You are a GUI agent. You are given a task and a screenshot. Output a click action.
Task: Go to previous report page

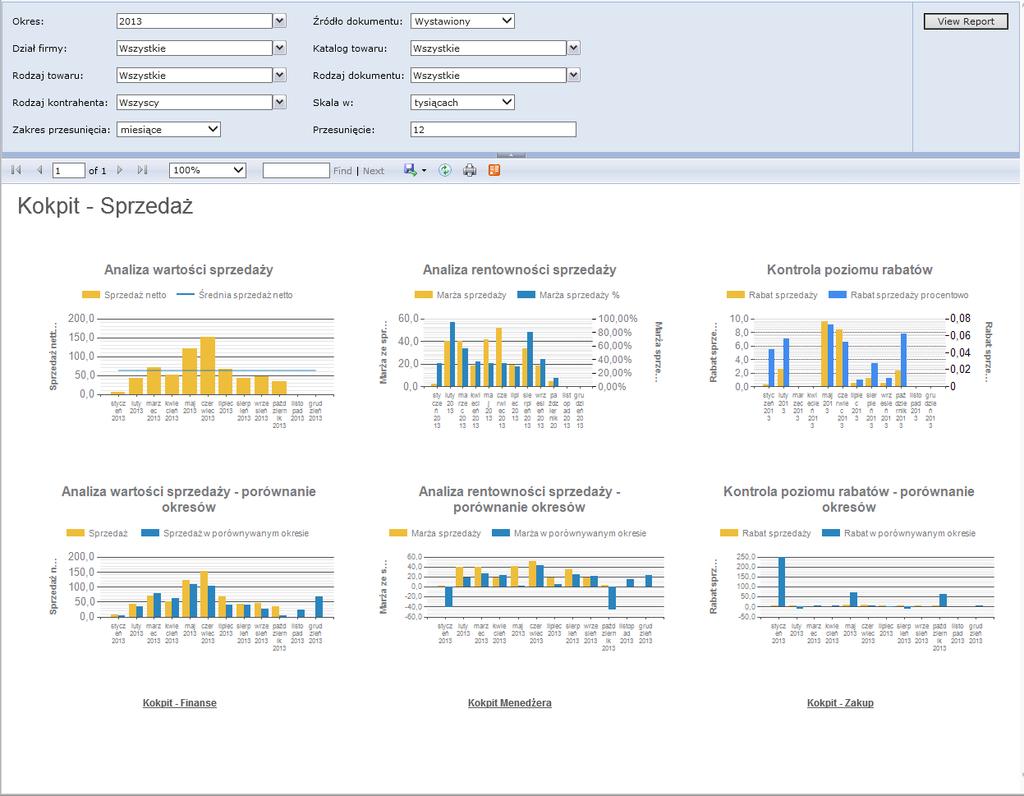(x=39, y=170)
